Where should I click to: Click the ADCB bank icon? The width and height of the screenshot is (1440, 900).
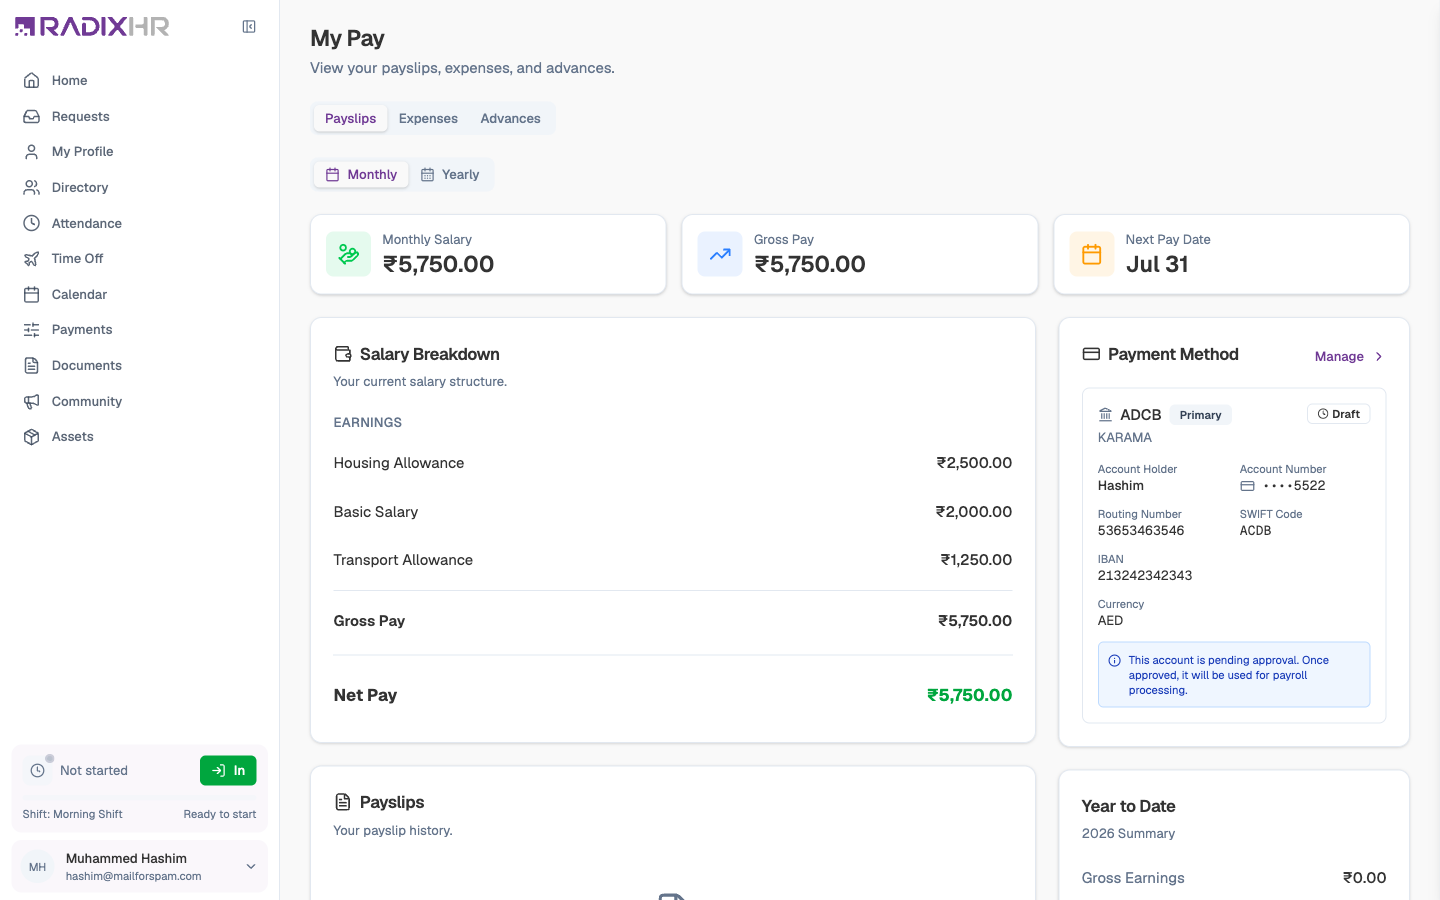(1105, 414)
